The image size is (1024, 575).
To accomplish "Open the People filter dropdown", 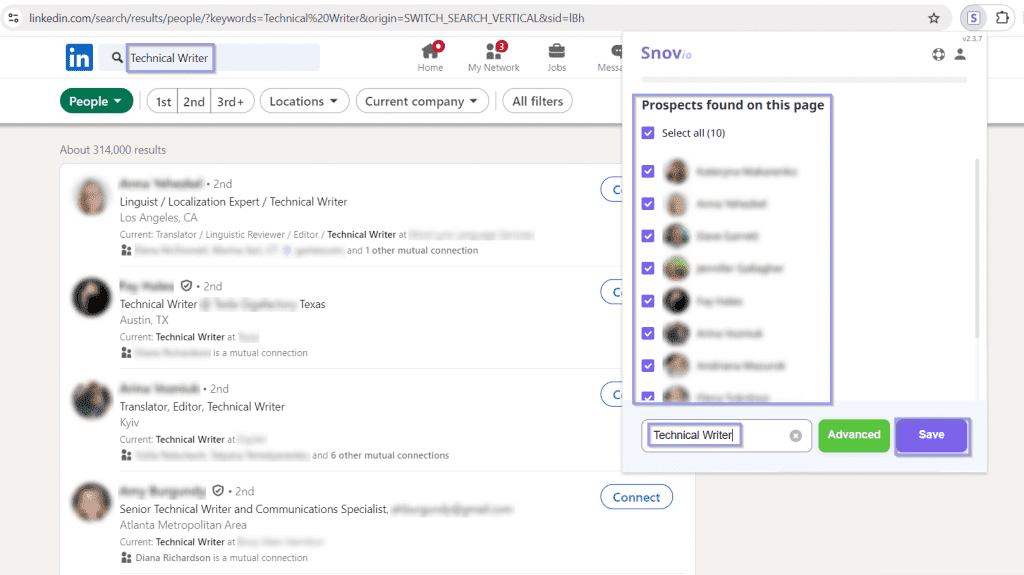I will click(x=96, y=101).
